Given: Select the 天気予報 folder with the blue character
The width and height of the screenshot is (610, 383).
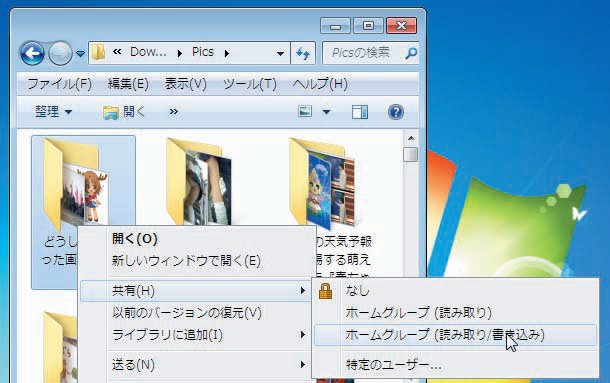Looking at the screenshot, I should coord(322,183).
